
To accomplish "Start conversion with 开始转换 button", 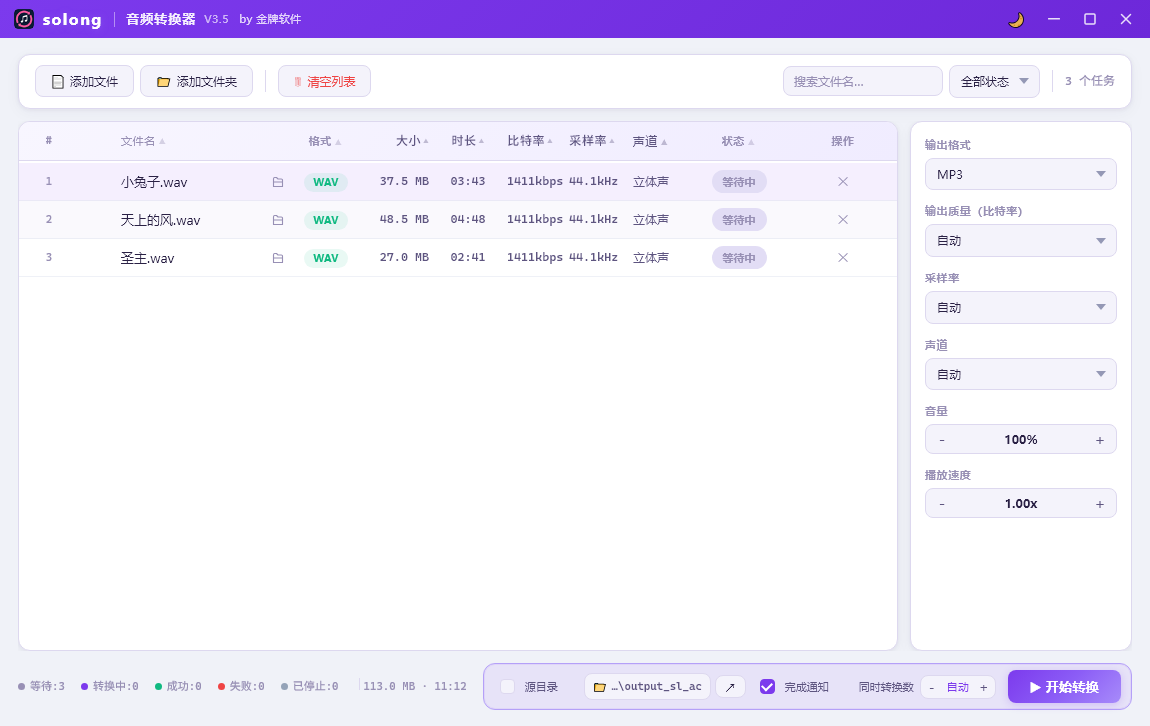I will point(1064,687).
